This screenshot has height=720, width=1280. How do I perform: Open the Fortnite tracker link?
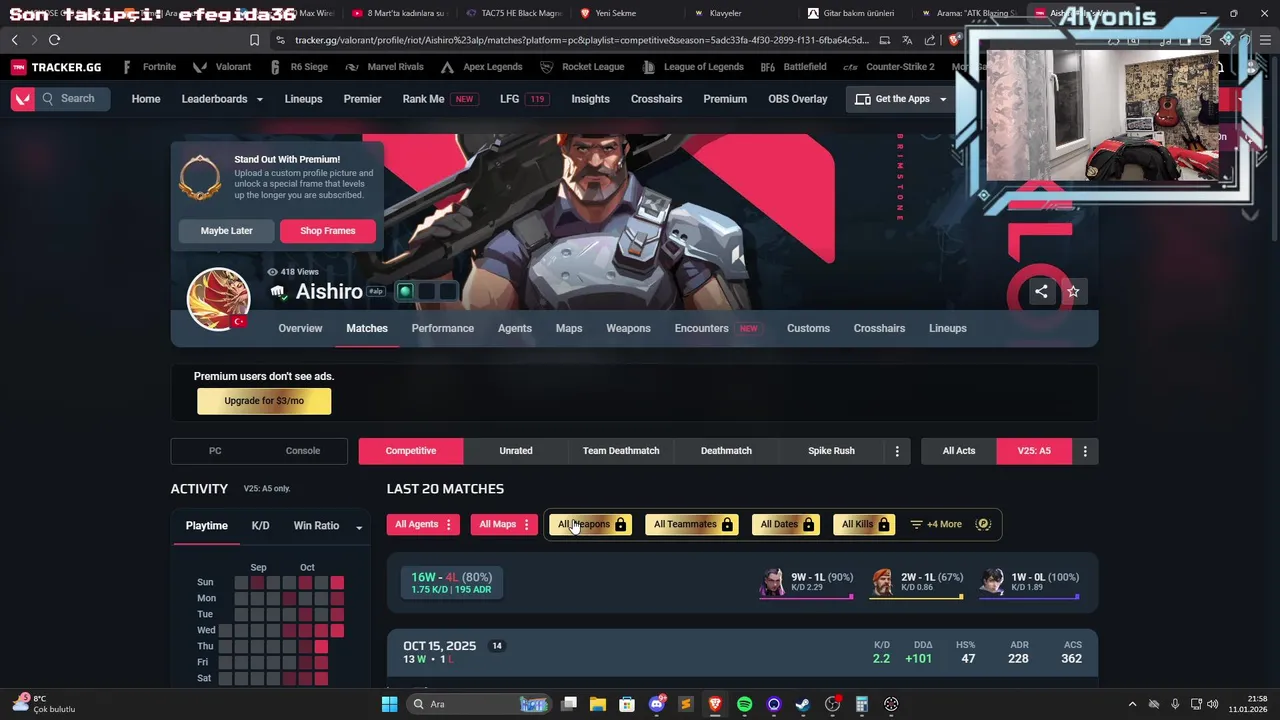point(149,67)
